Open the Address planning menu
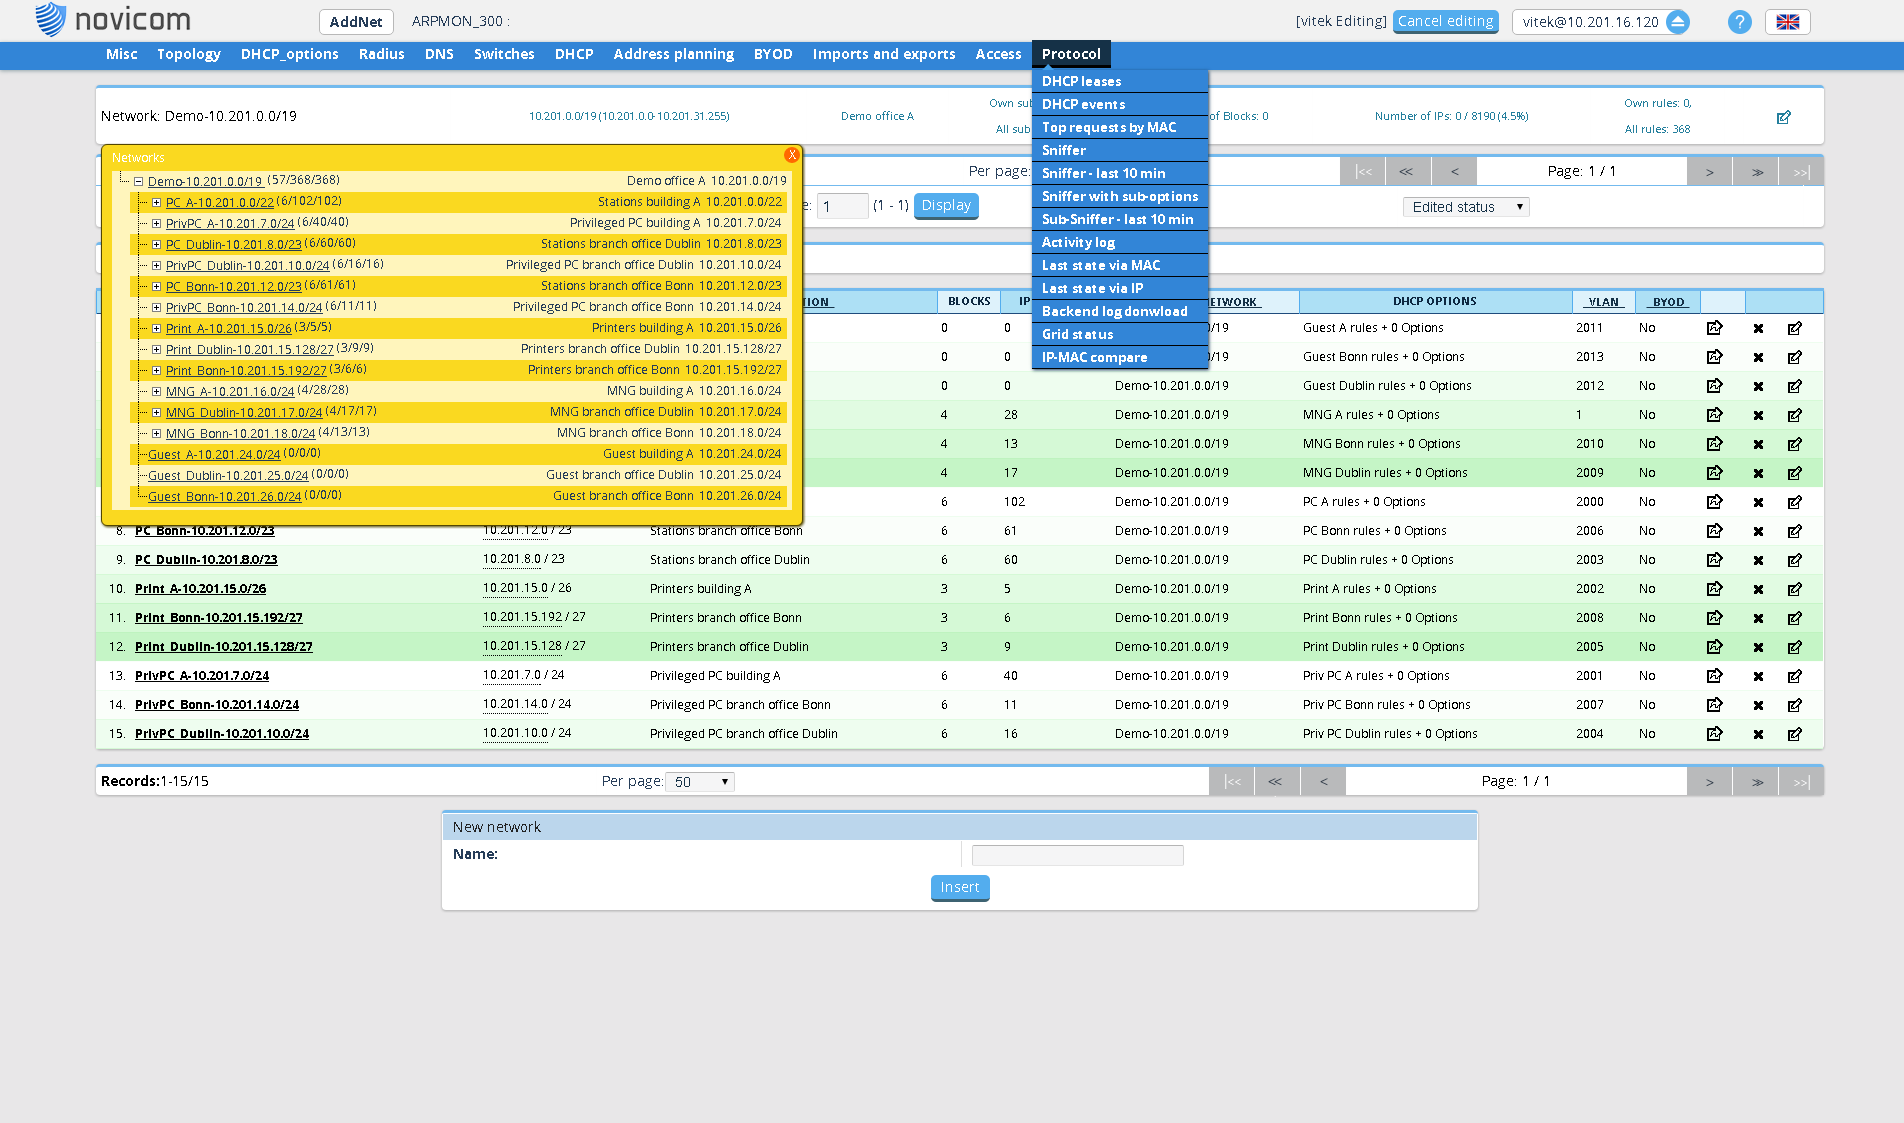 click(x=673, y=54)
